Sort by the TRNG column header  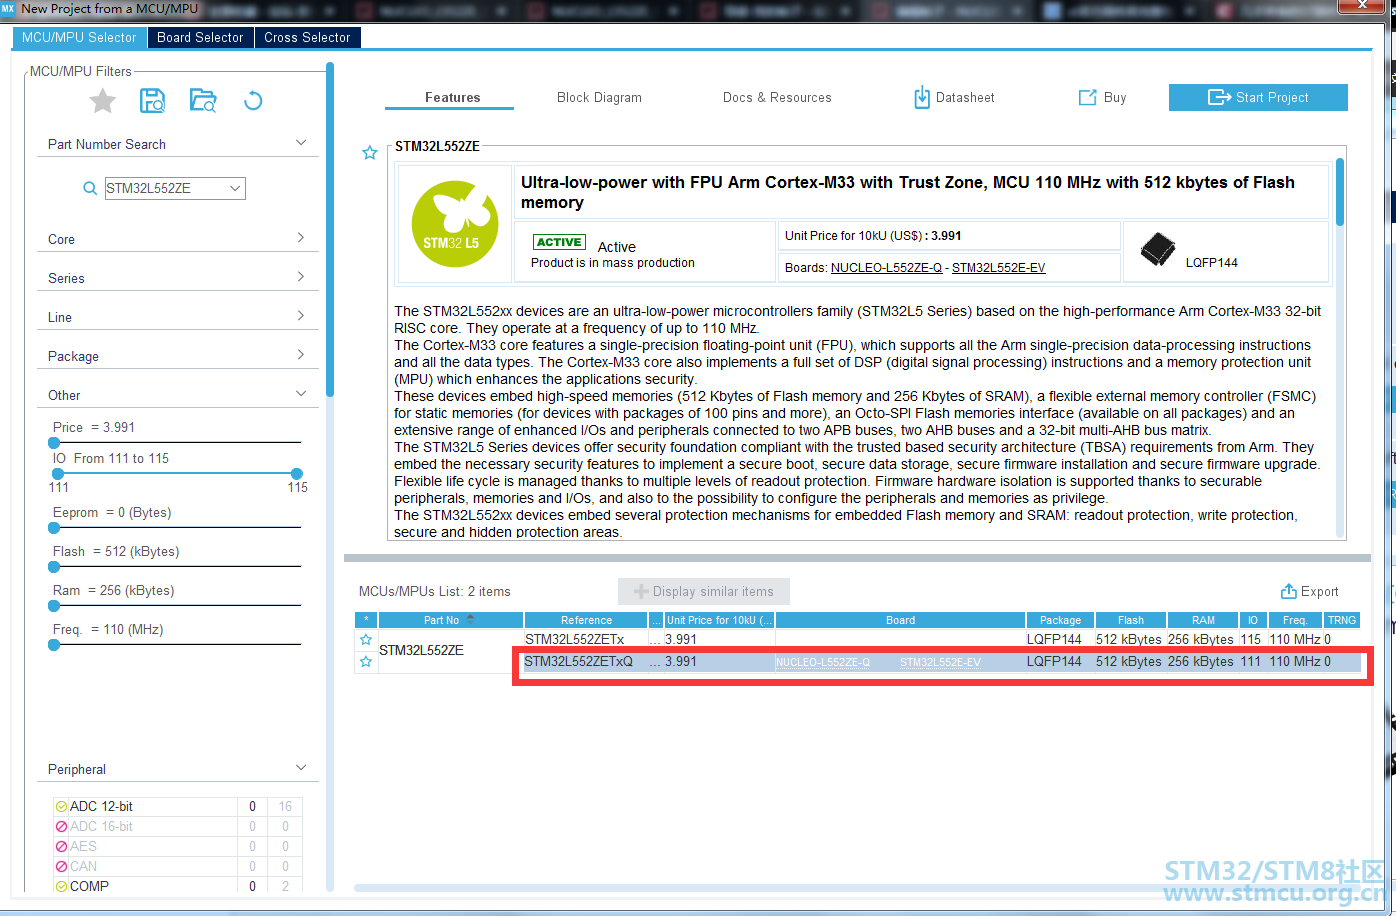pos(1341,620)
